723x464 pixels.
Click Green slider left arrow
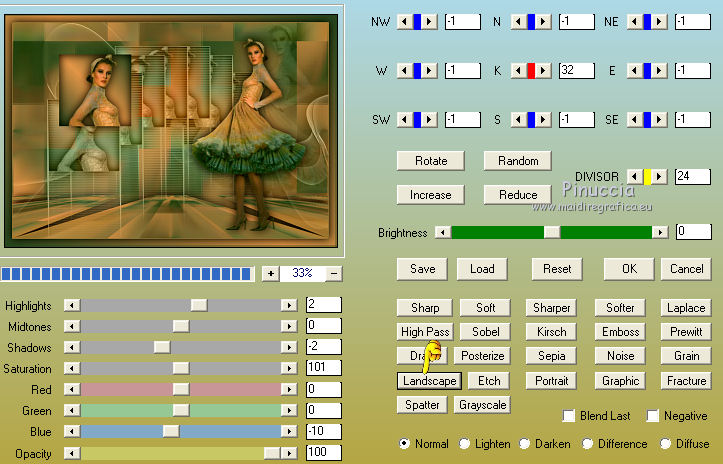point(72,410)
